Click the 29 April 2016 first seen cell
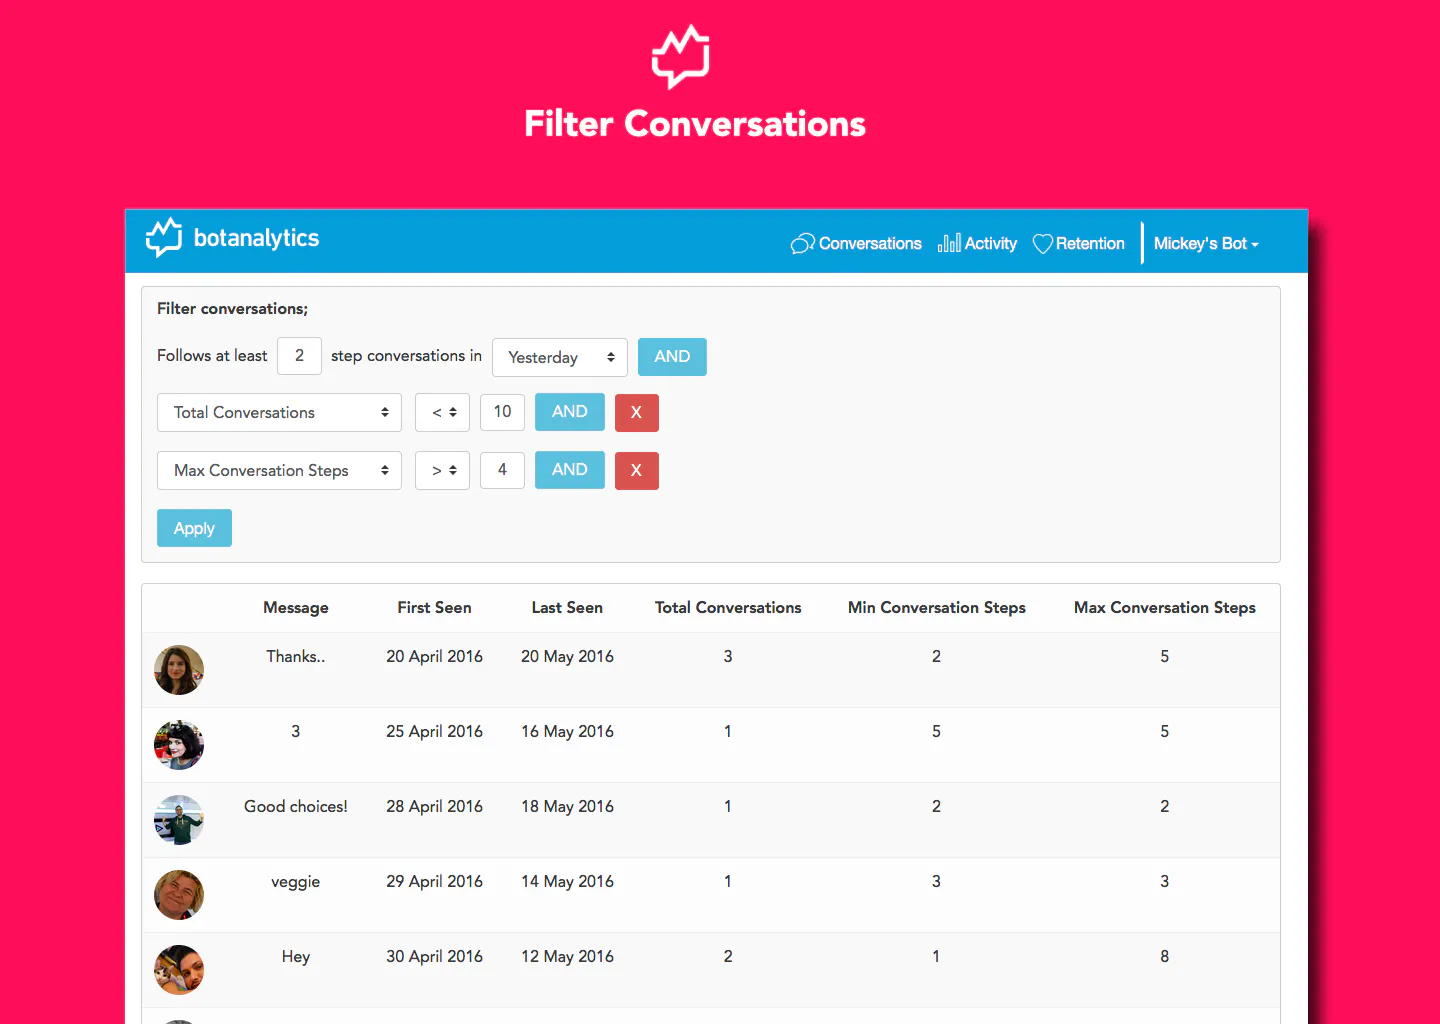The image size is (1440, 1024). 434,881
